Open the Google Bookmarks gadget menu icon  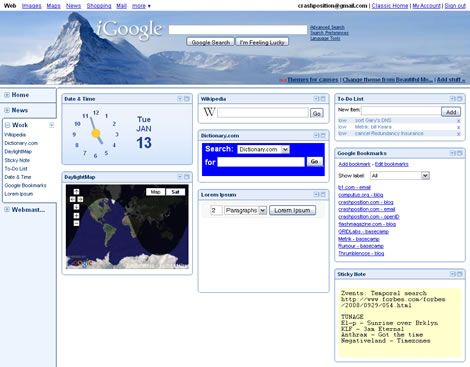pos(453,153)
